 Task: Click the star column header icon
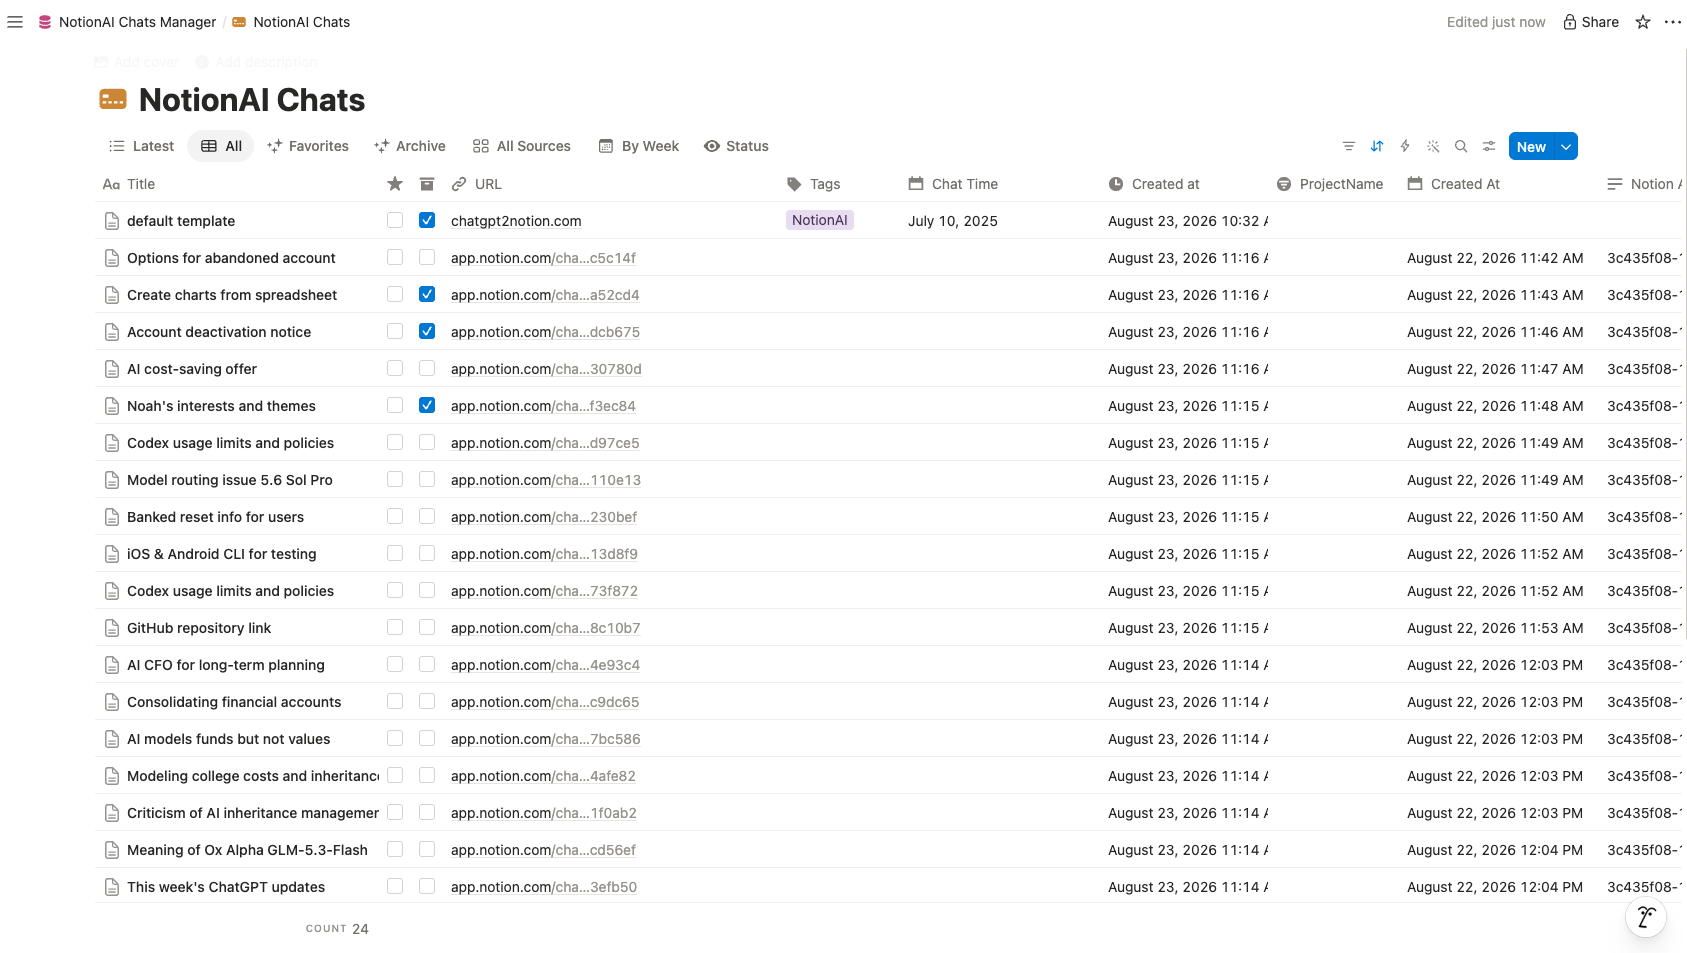click(x=395, y=184)
